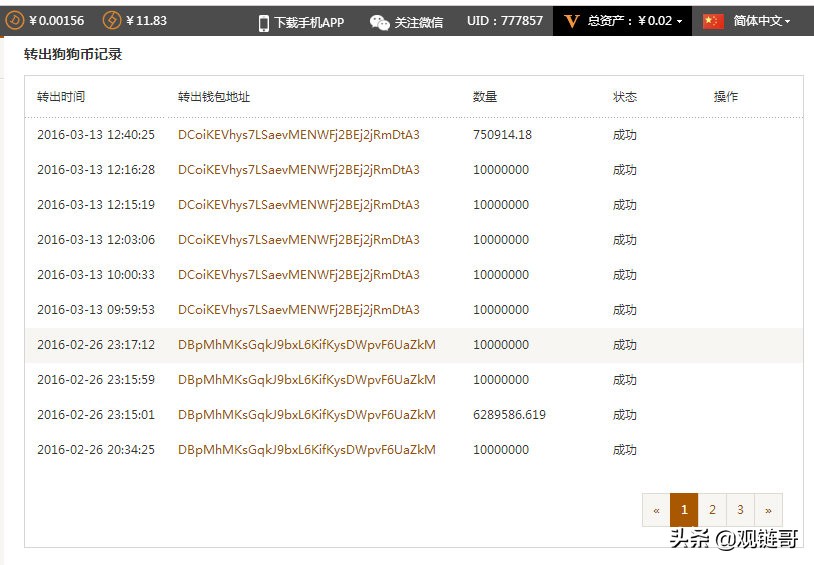This screenshot has height=565, width=814.
Task: Click the coin icon beside ¥11.83
Action: coord(112,21)
